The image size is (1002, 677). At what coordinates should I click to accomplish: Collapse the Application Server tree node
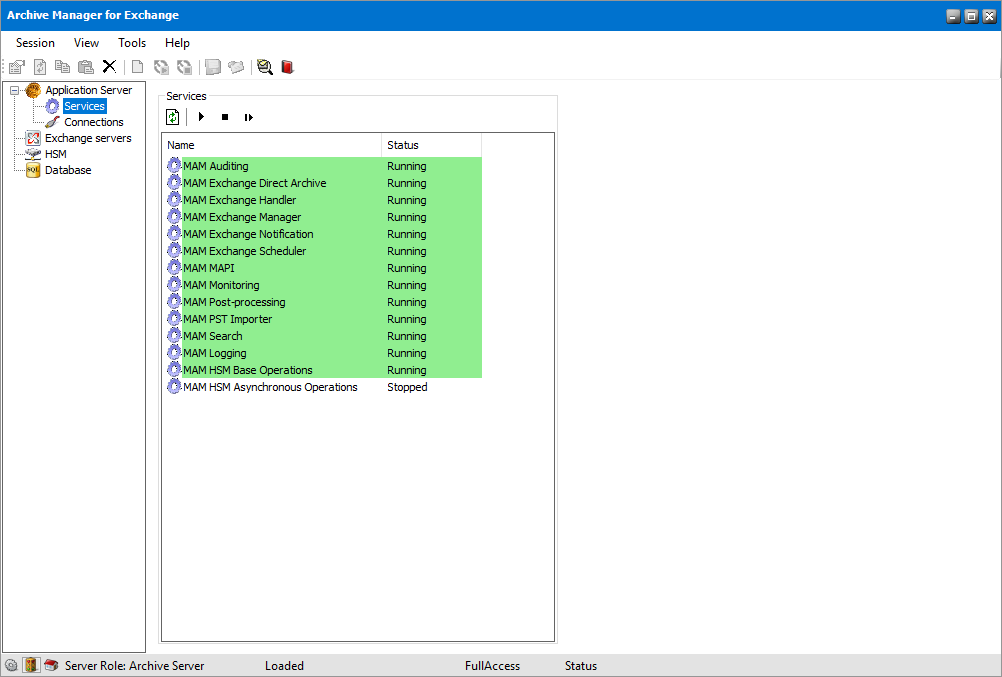tap(14, 90)
